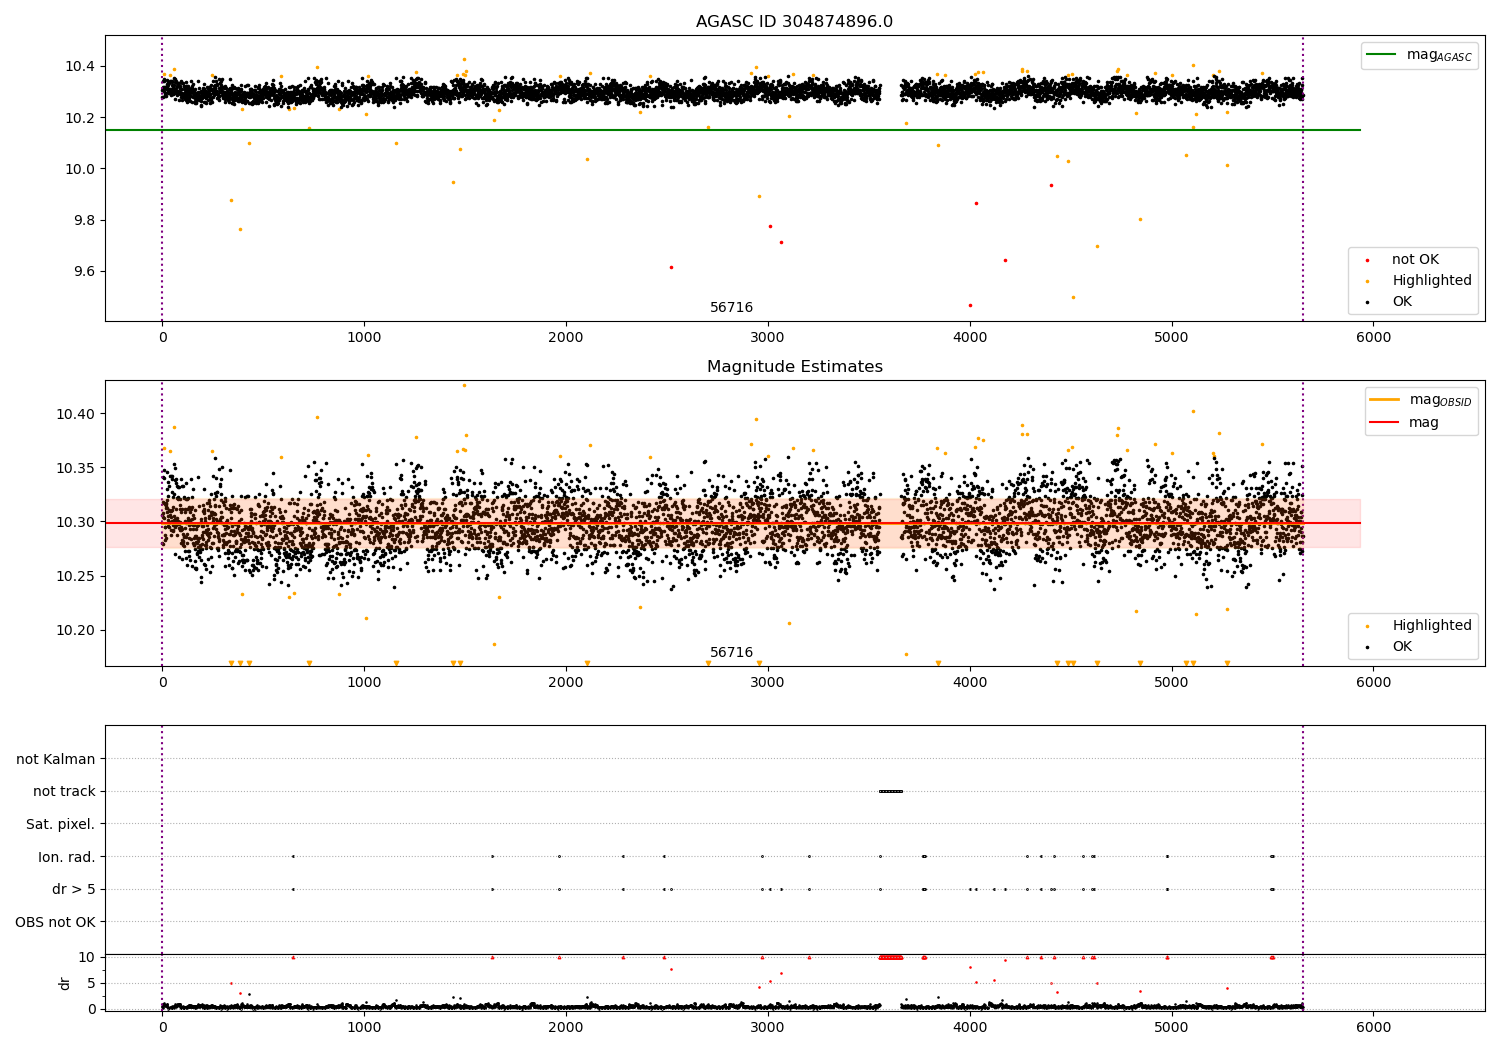Click 'mag OBSID' legend label in middle plot
Image resolution: width=1500 pixels, height=1050 pixels.
point(1440,400)
